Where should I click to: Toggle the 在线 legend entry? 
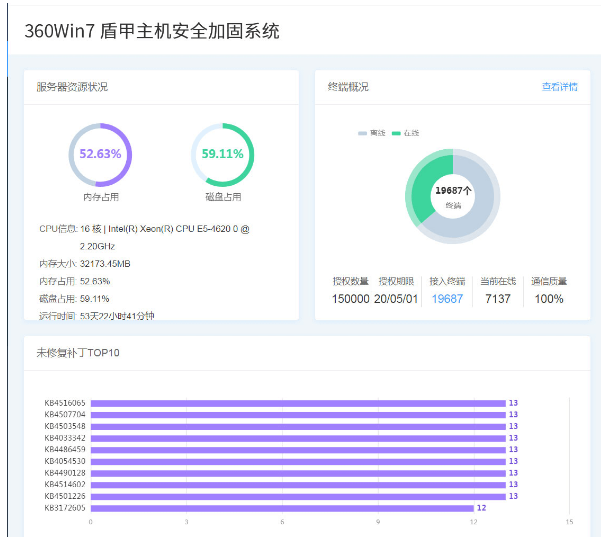point(405,133)
